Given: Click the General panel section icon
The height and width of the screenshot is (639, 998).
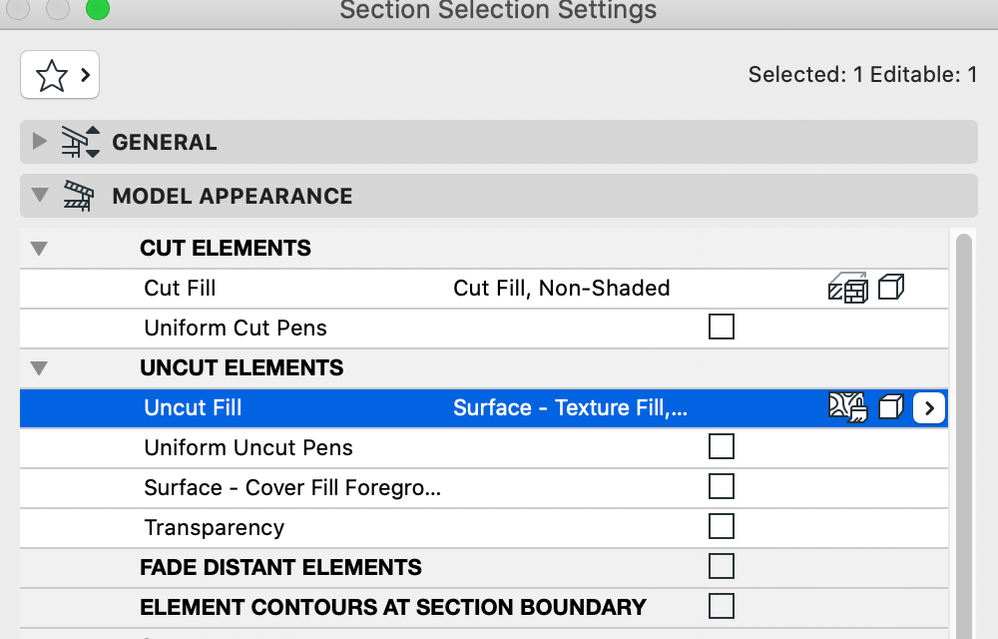Looking at the screenshot, I should click(80, 141).
